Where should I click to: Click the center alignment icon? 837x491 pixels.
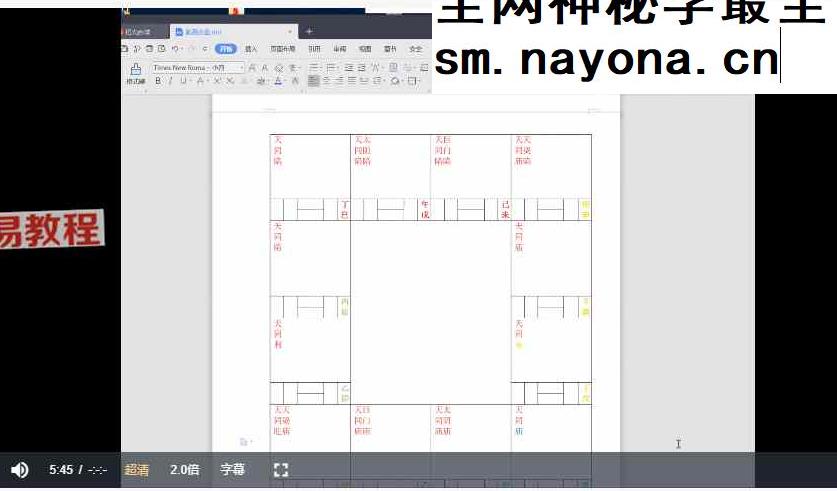pos(327,81)
